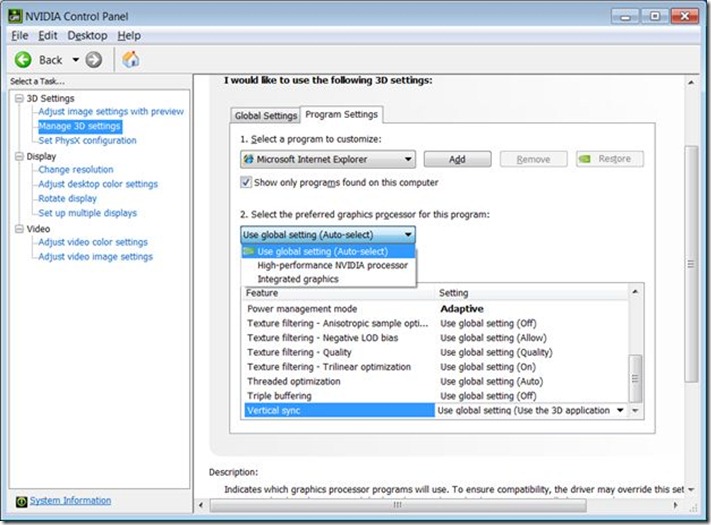Screen dimensions: 711x525
Task: Close the NVIDIA Control Panel window
Action: tap(685, 17)
